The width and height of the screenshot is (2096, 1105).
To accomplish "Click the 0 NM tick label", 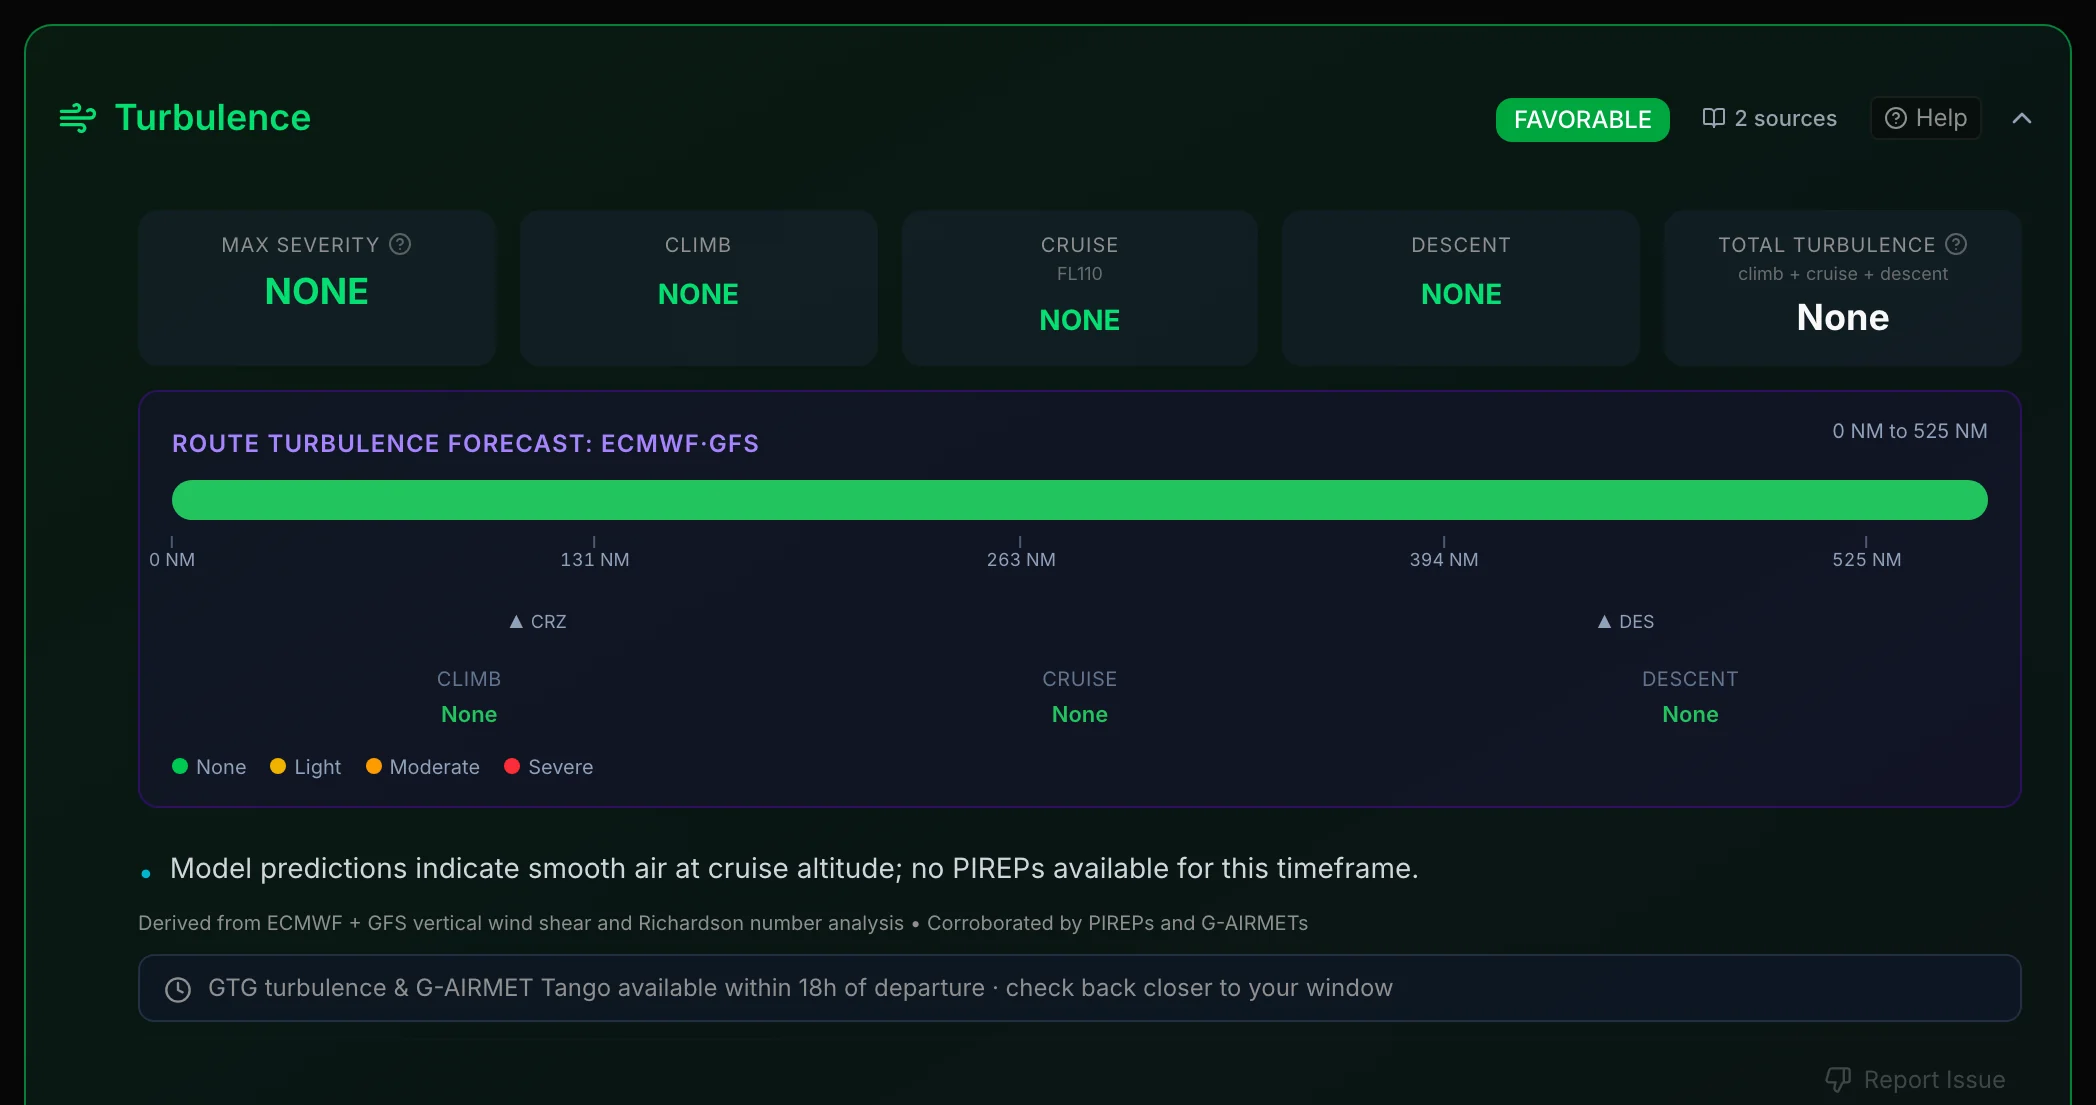I will pyautogui.click(x=172, y=560).
